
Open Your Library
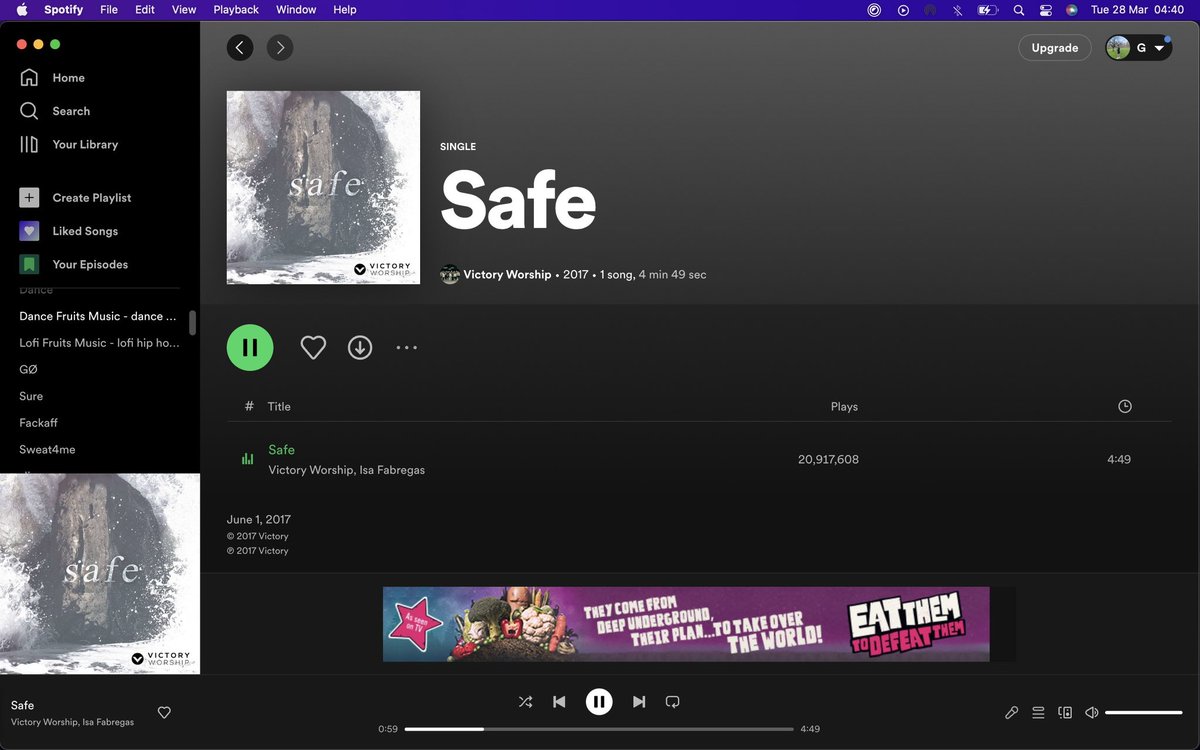tap(69, 144)
